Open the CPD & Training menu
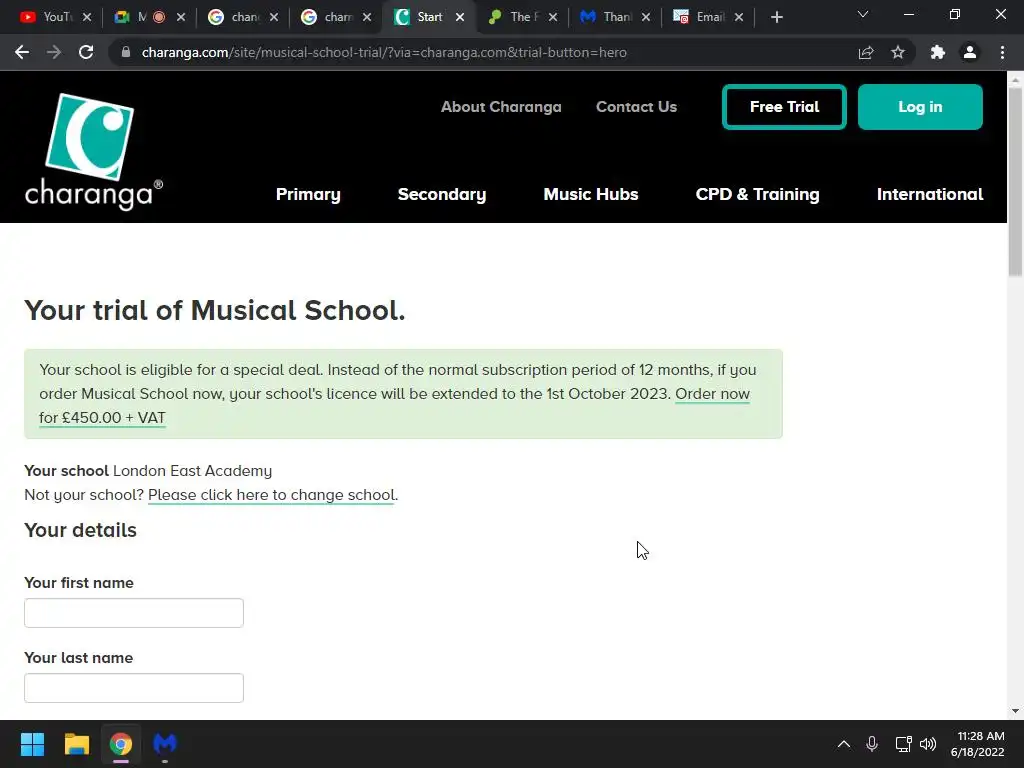This screenshot has width=1024, height=768. [758, 194]
